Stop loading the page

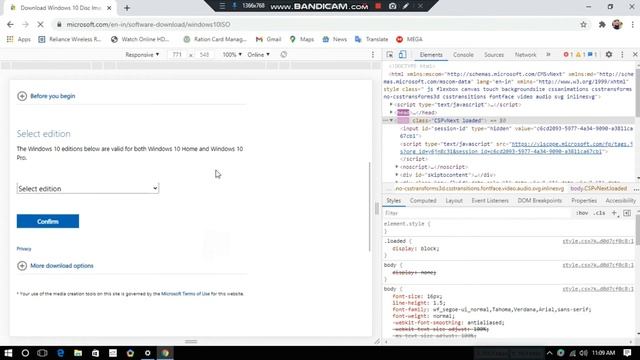(x=40, y=24)
